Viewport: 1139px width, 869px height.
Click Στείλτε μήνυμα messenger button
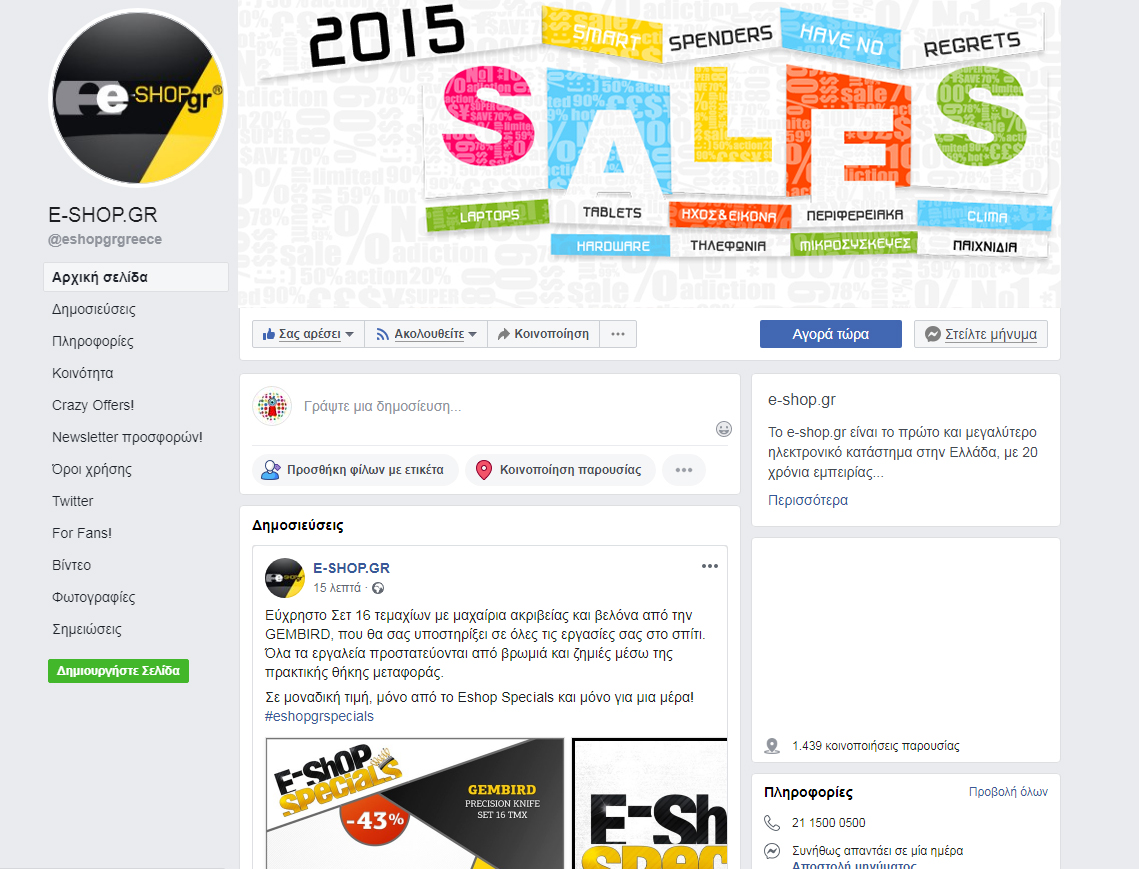981,334
